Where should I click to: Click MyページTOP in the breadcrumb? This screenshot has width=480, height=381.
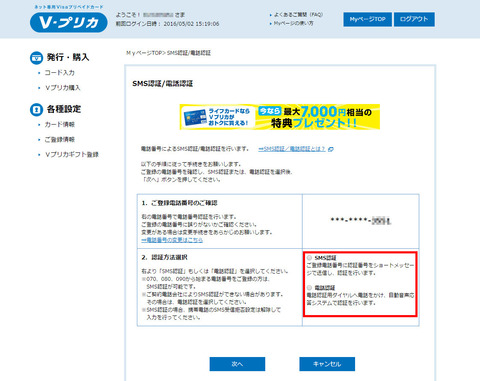144,53
